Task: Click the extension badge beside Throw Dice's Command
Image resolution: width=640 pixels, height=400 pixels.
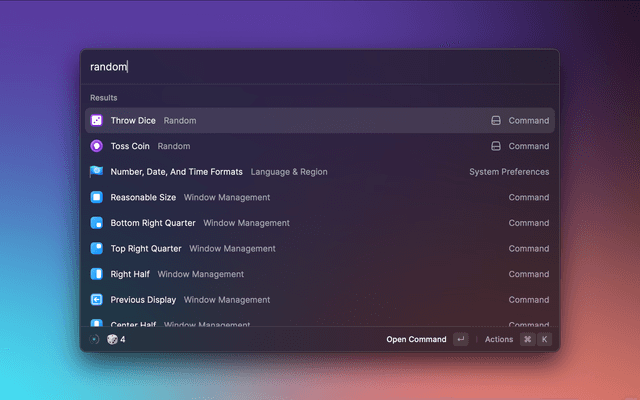Action: click(495, 120)
